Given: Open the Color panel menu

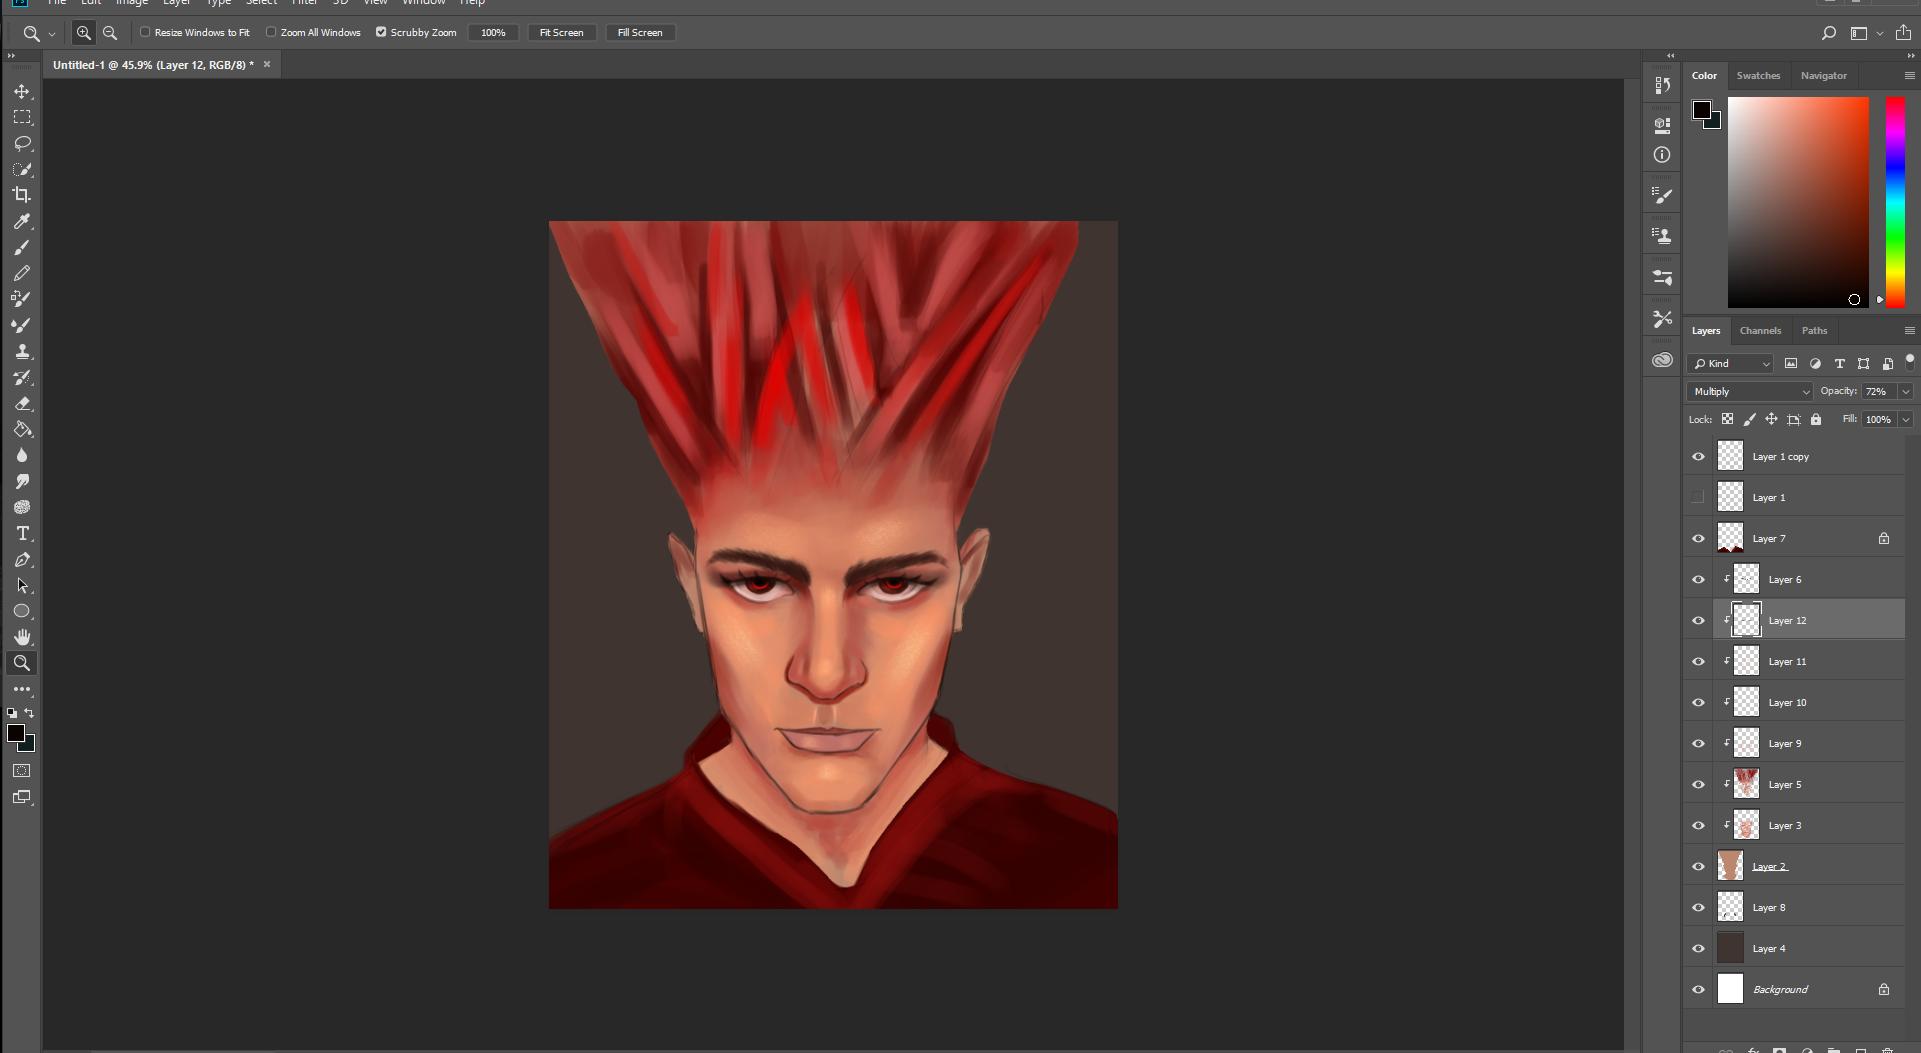Looking at the screenshot, I should (1909, 75).
